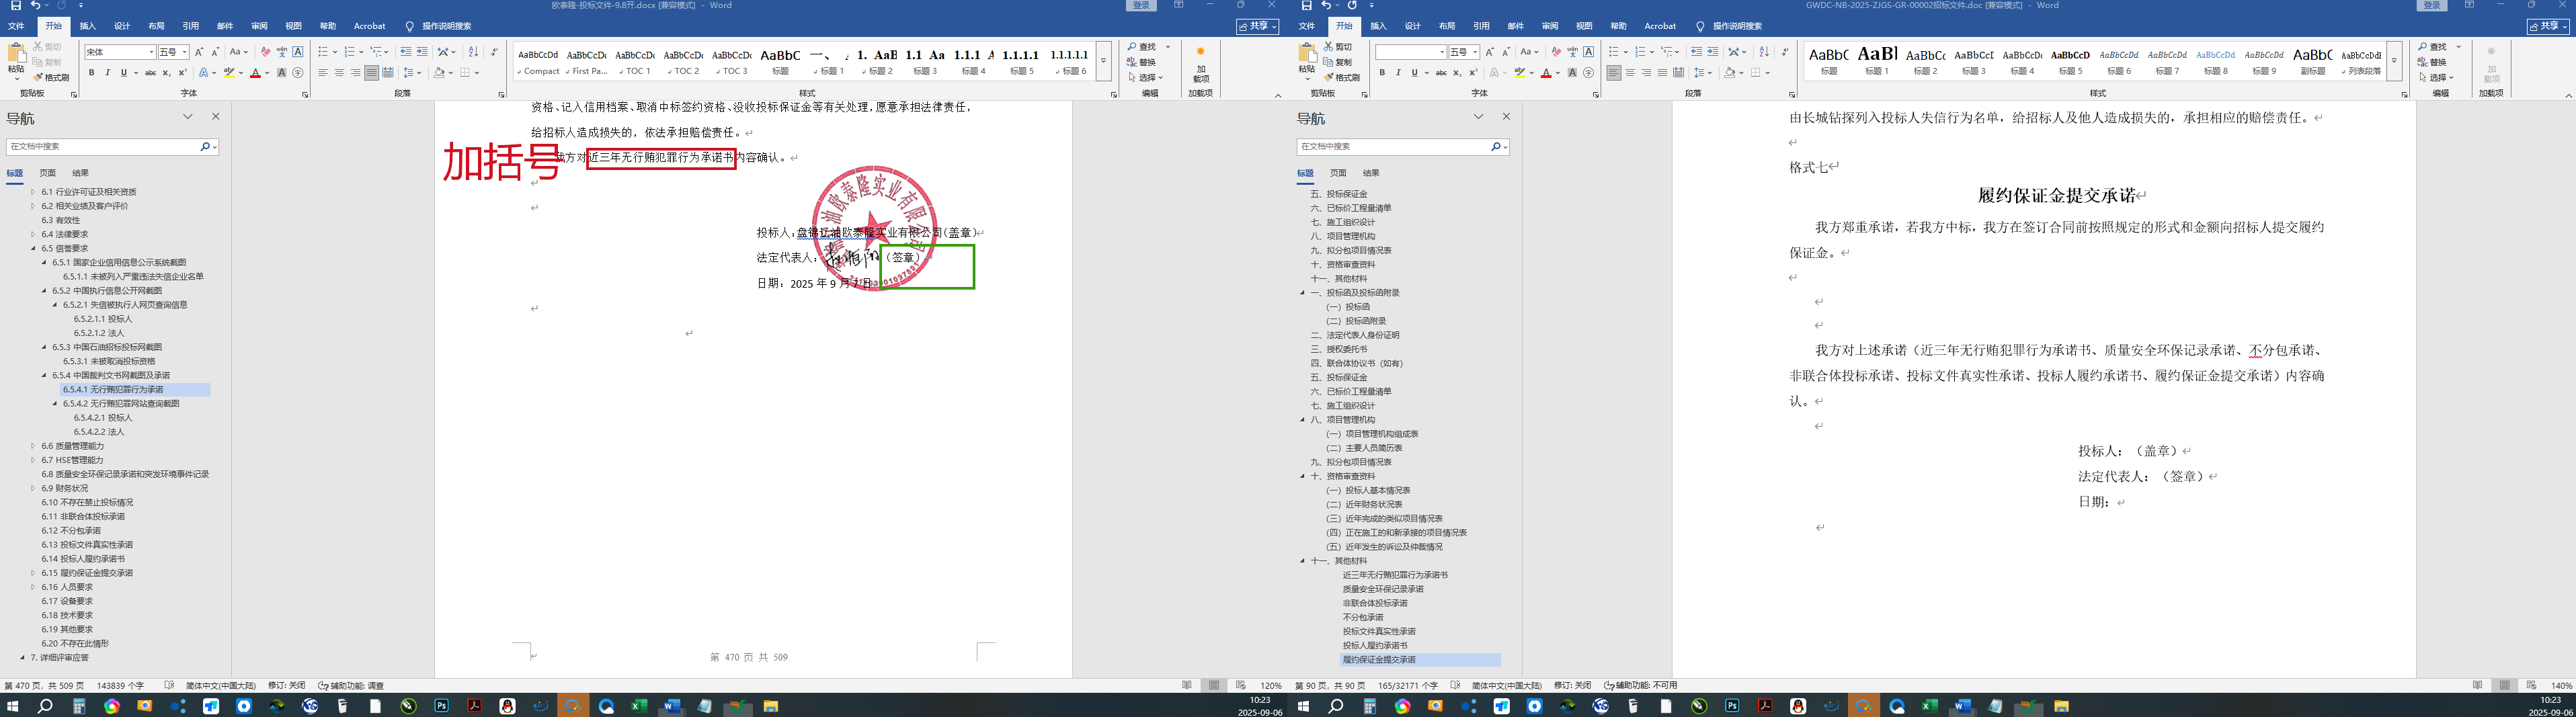Screen dimensions: 2576x717
Task: Expand the 6.1 行业许可证及相关资质 heading in navigation
Action: [33, 192]
